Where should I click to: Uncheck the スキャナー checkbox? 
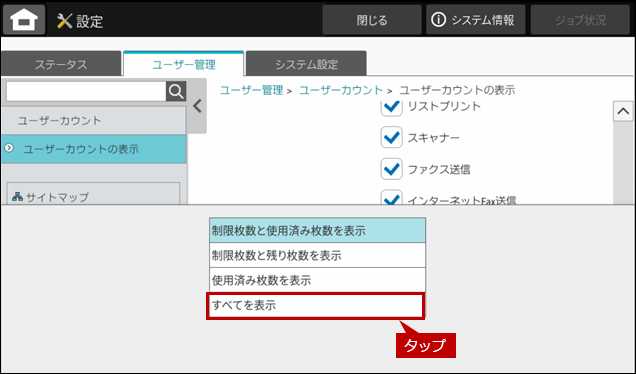[x=391, y=137]
